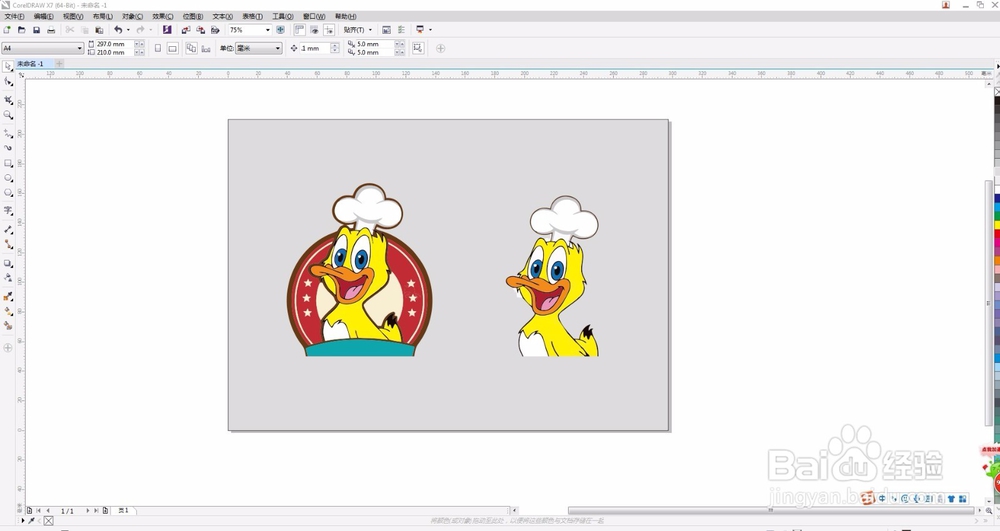
Task: Select the Pick tool in toolbox
Action: (x=8, y=66)
